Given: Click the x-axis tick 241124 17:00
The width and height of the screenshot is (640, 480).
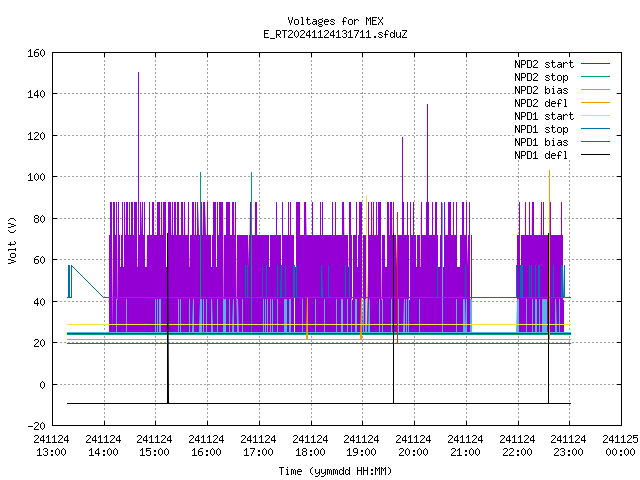Looking at the screenshot, I should [258, 446].
